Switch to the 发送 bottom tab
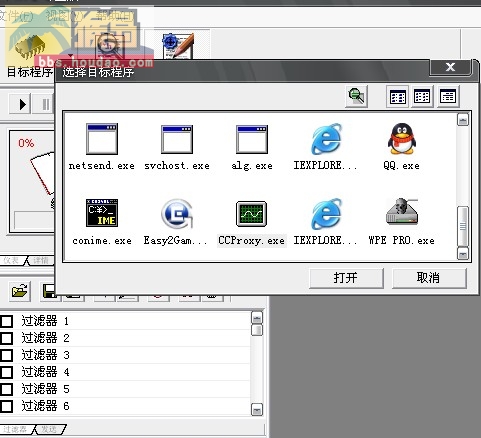The image size is (481, 438). [x=50, y=429]
